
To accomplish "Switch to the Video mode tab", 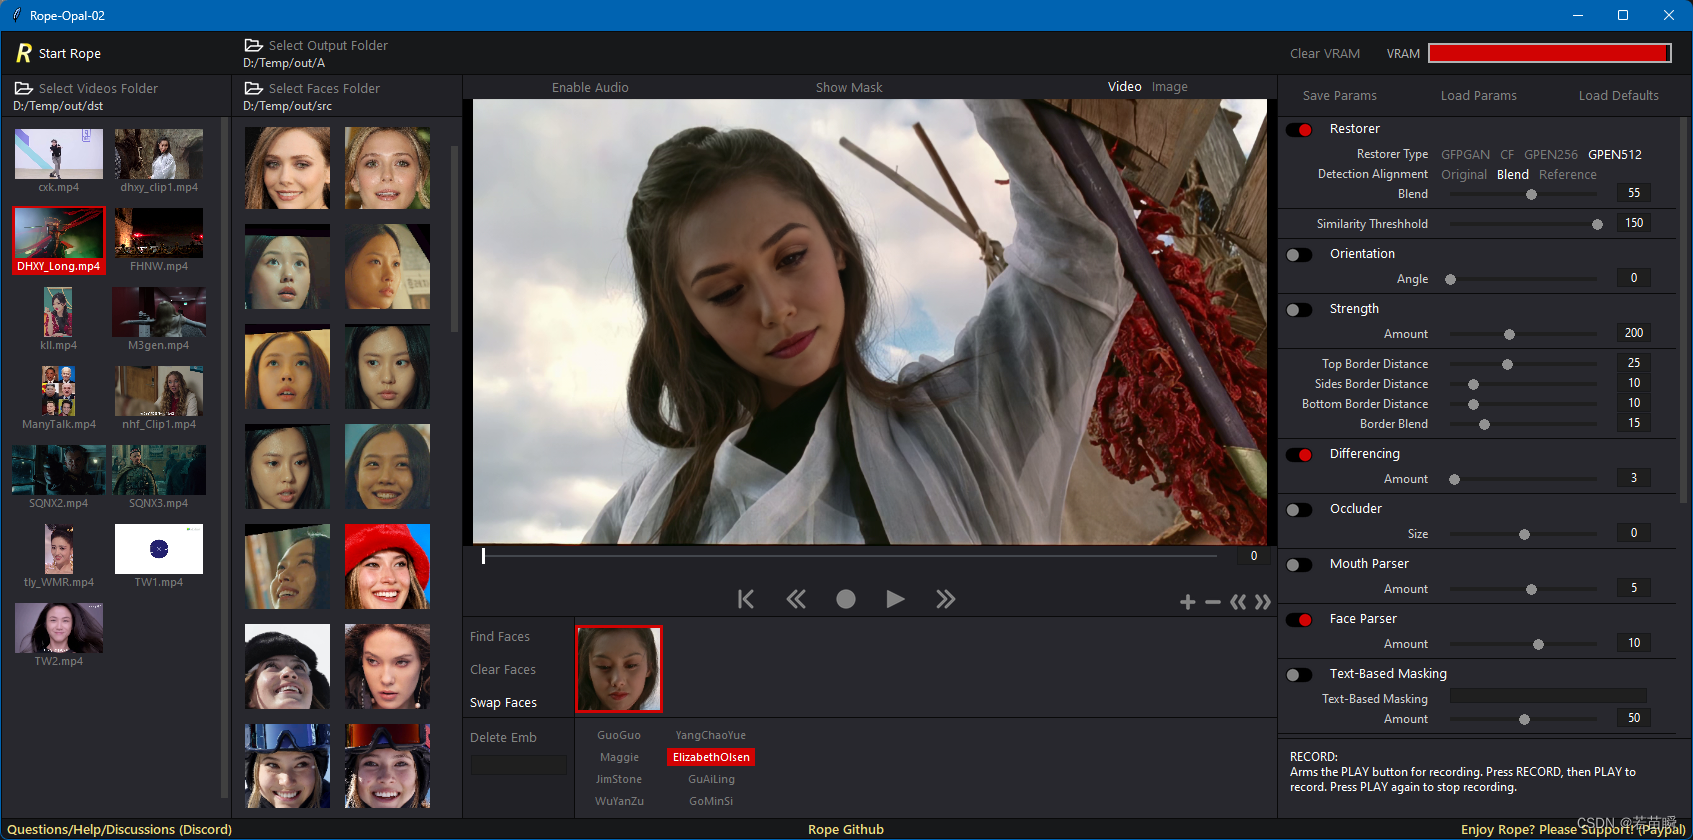I will coord(1124,87).
